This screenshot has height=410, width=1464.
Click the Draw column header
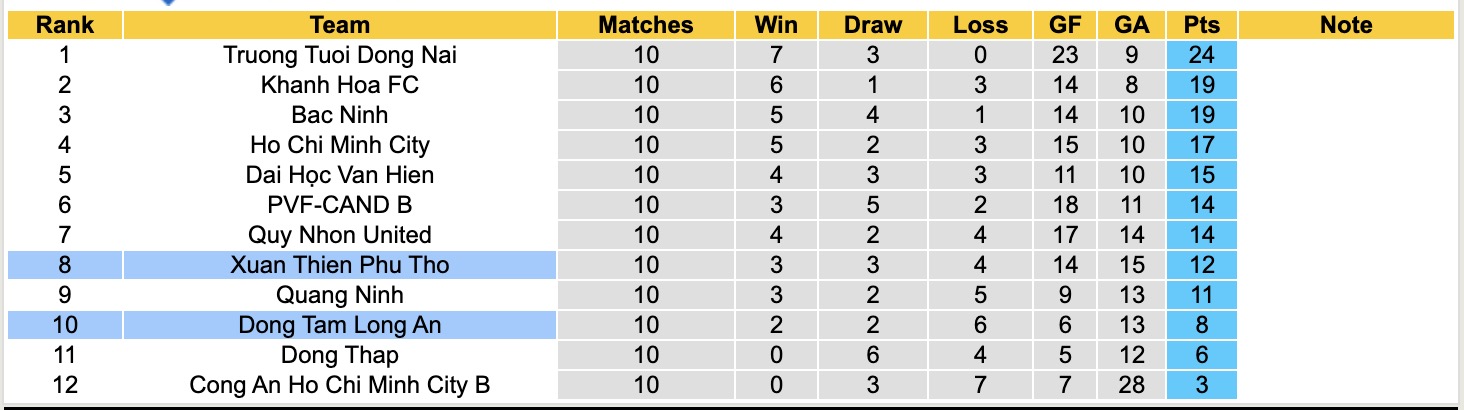coord(872,25)
